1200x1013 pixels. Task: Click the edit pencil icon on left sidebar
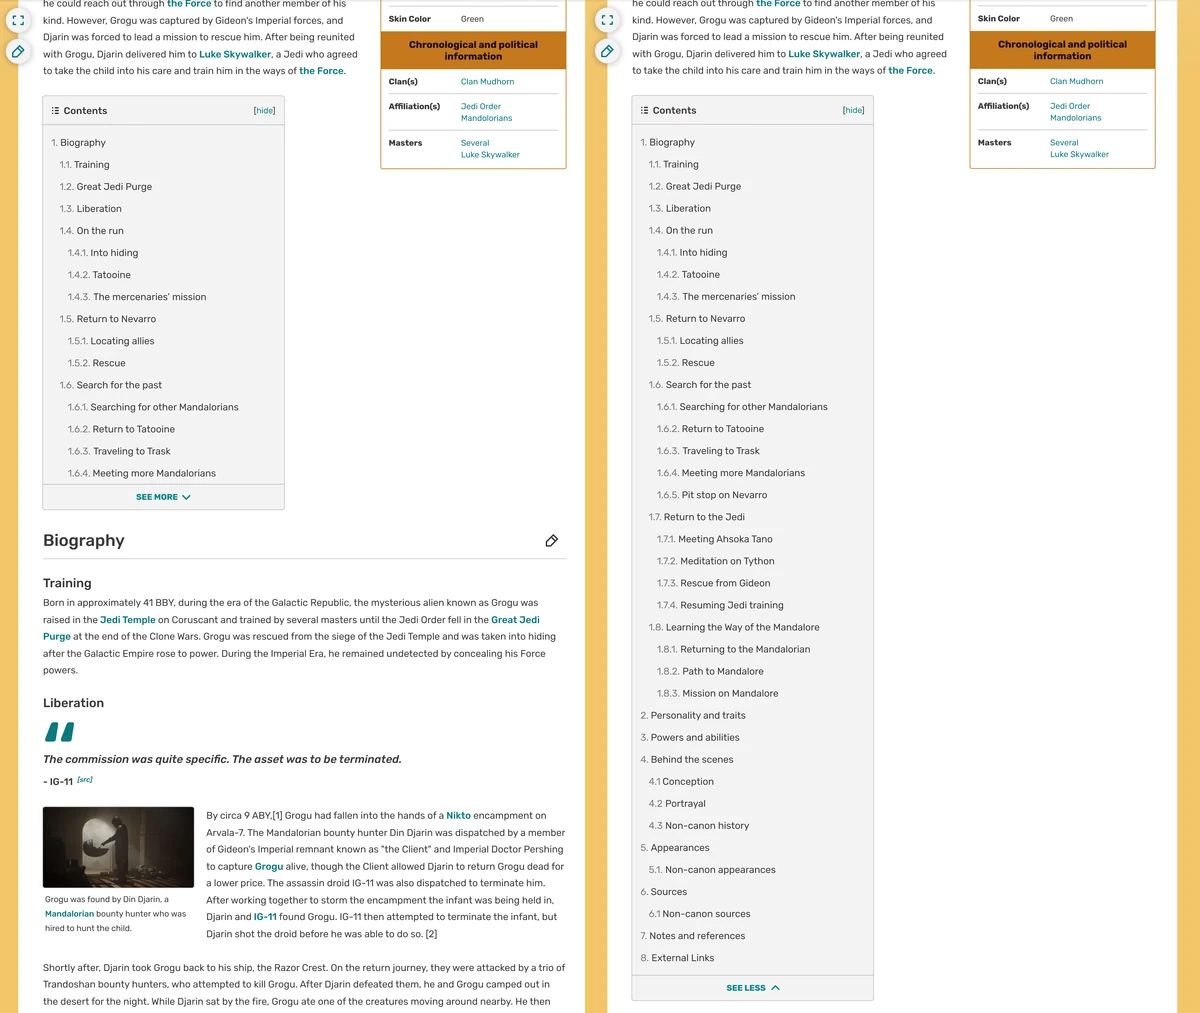tap(18, 51)
